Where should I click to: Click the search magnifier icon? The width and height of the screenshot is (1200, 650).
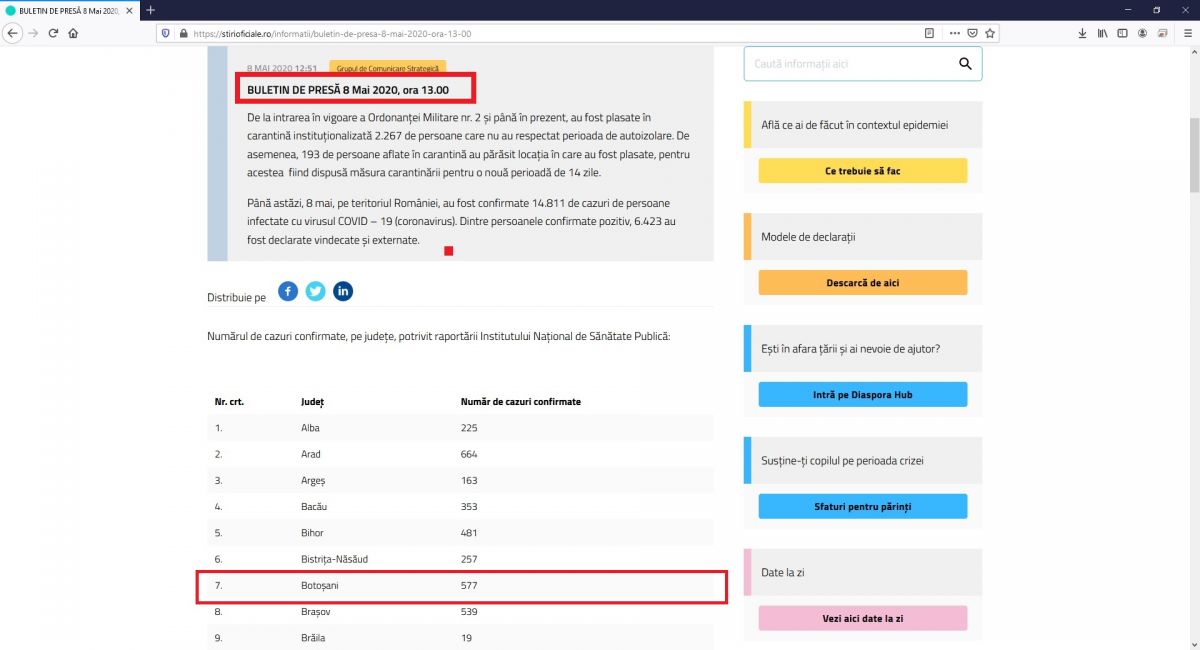pos(965,64)
